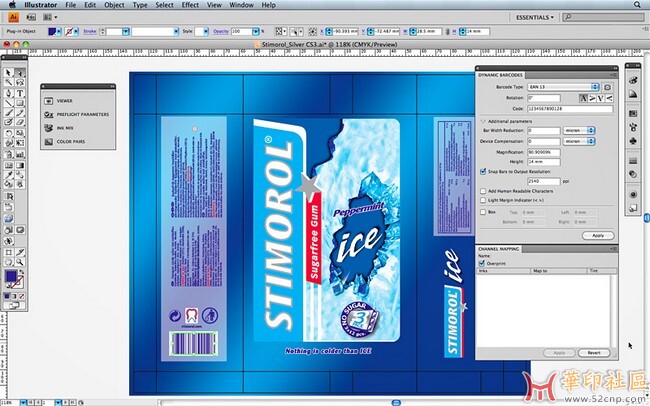Click the Revert button
The height and width of the screenshot is (406, 650).
[x=594, y=353]
